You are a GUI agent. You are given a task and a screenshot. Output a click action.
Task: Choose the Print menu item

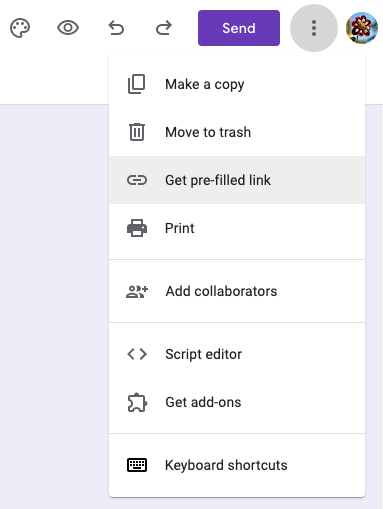[237, 228]
